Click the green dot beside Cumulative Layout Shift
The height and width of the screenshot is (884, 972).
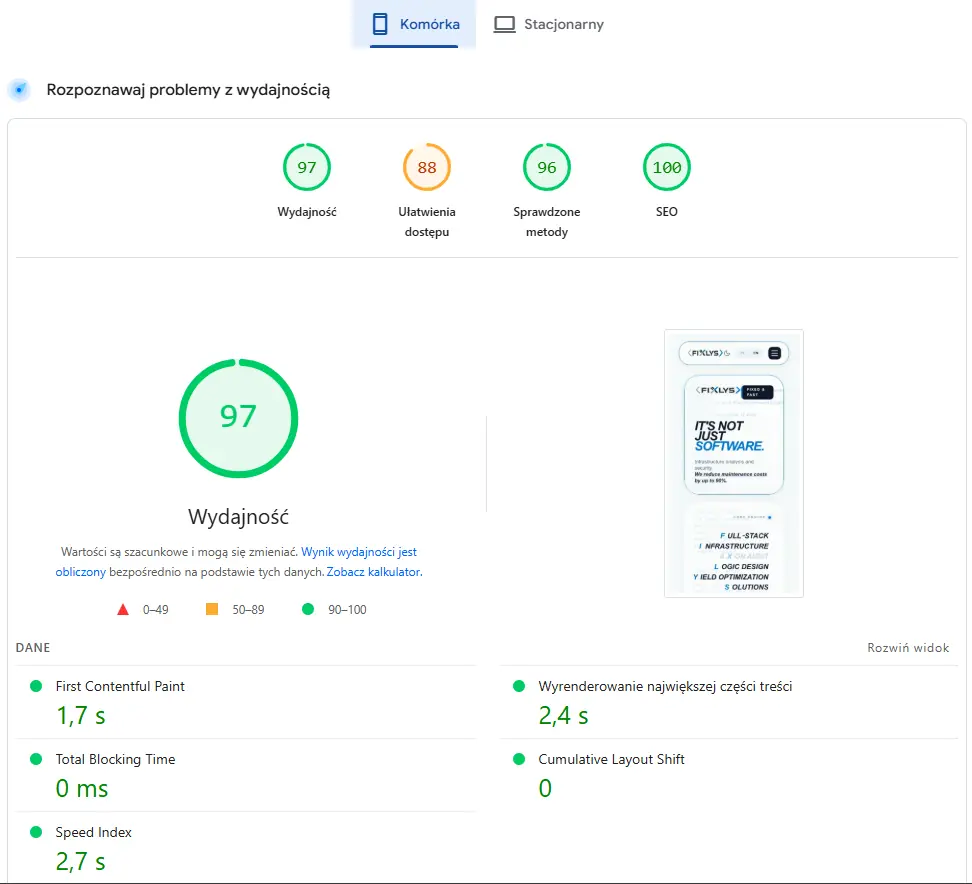click(x=519, y=759)
